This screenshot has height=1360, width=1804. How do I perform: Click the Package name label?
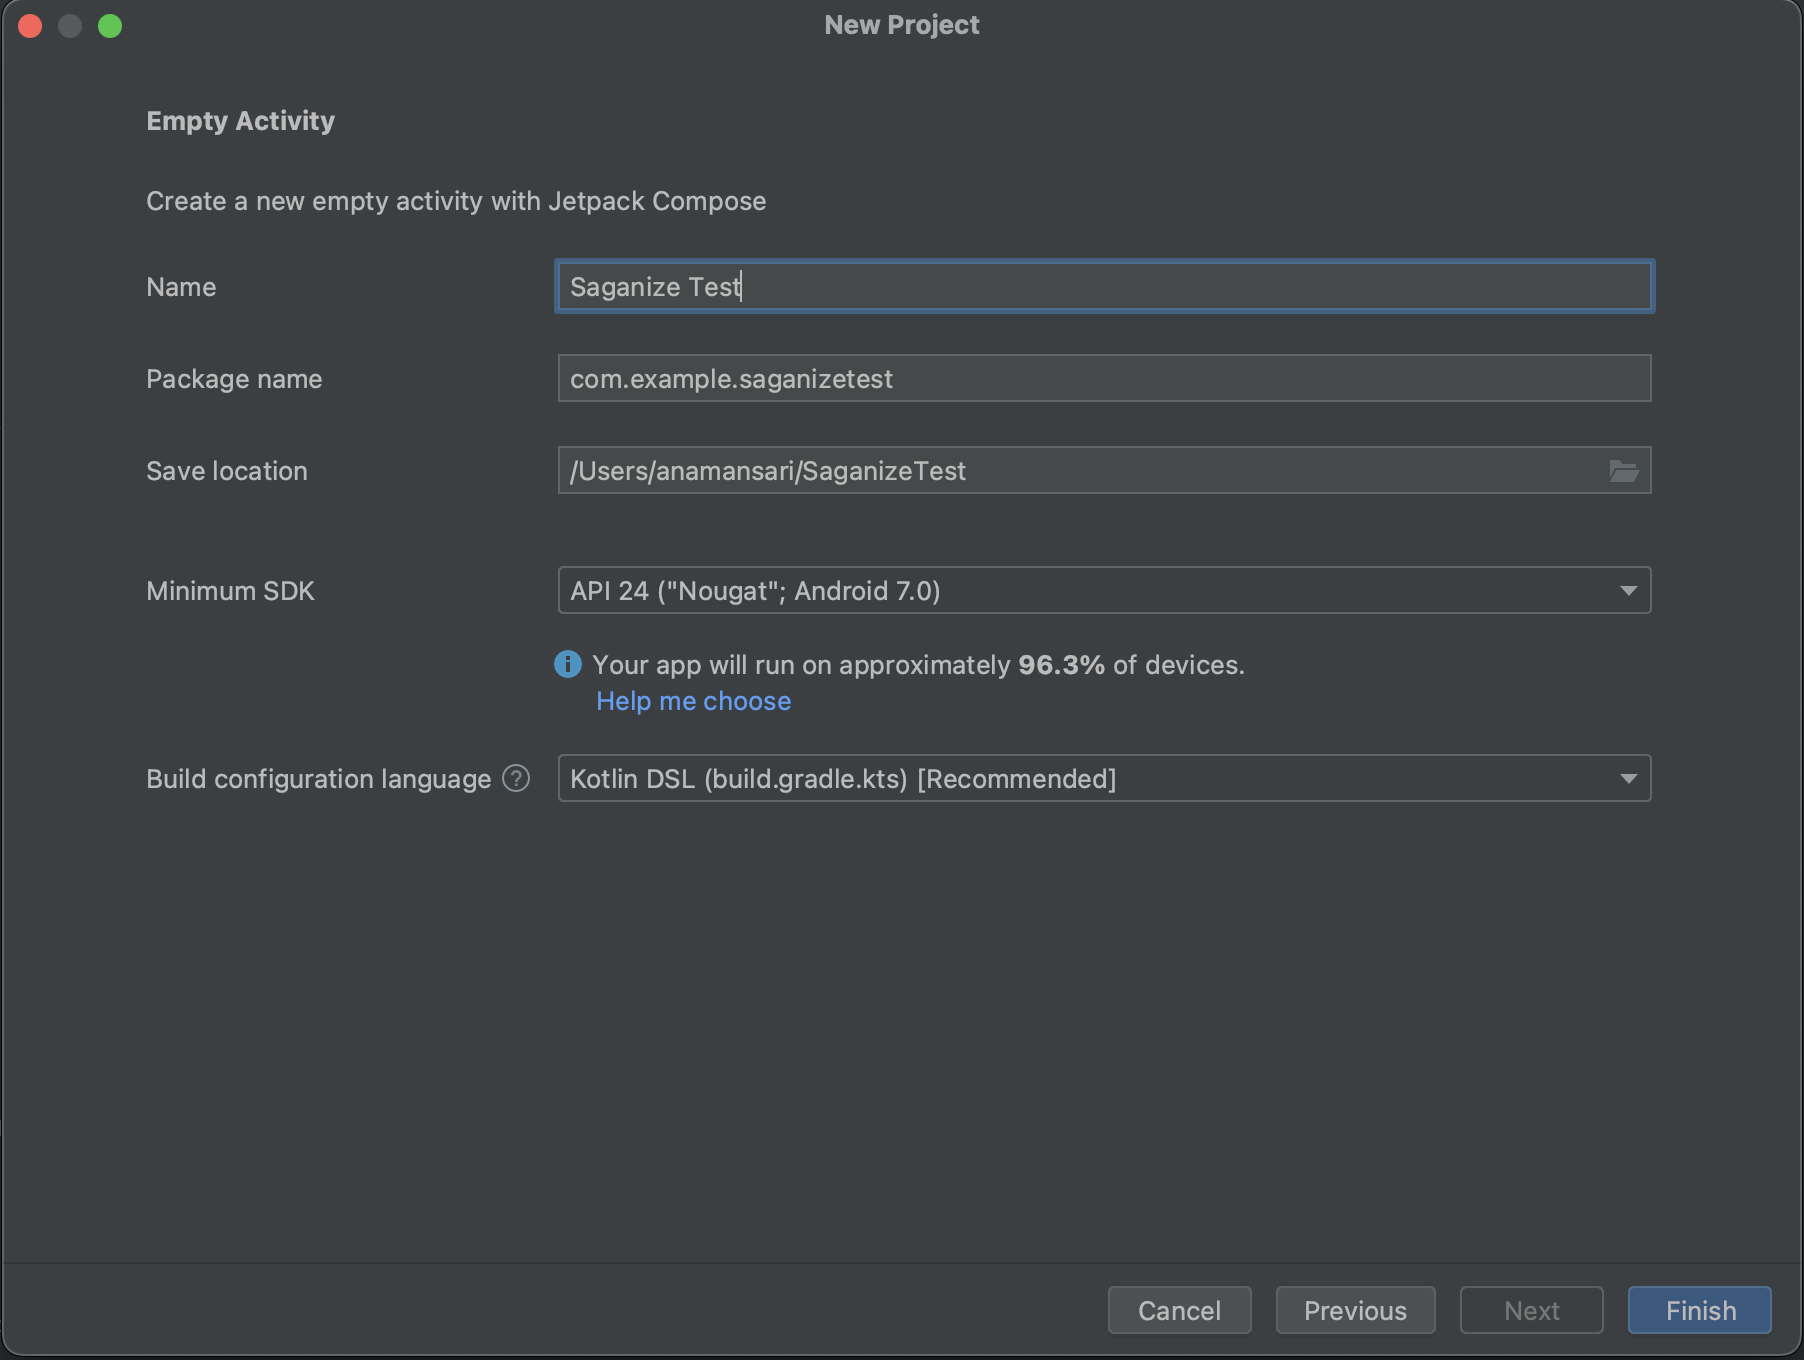tap(234, 379)
